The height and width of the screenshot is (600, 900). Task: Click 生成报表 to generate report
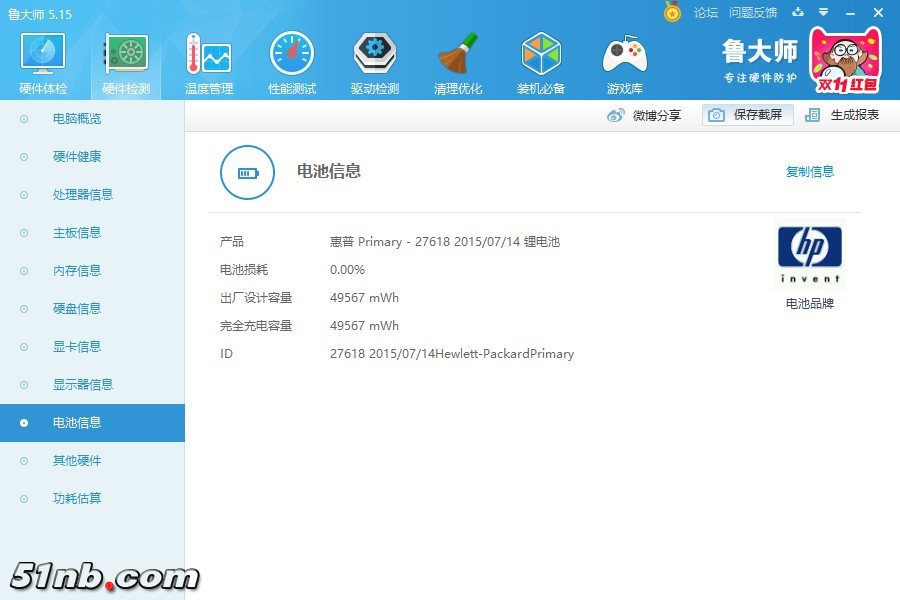pos(844,115)
